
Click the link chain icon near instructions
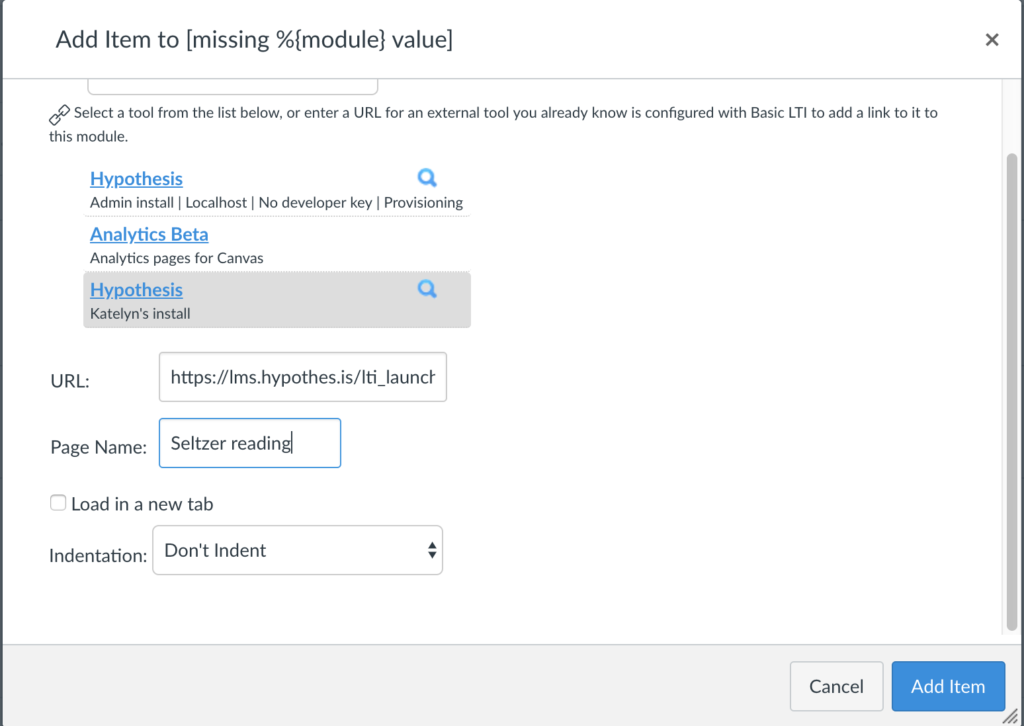(59, 114)
